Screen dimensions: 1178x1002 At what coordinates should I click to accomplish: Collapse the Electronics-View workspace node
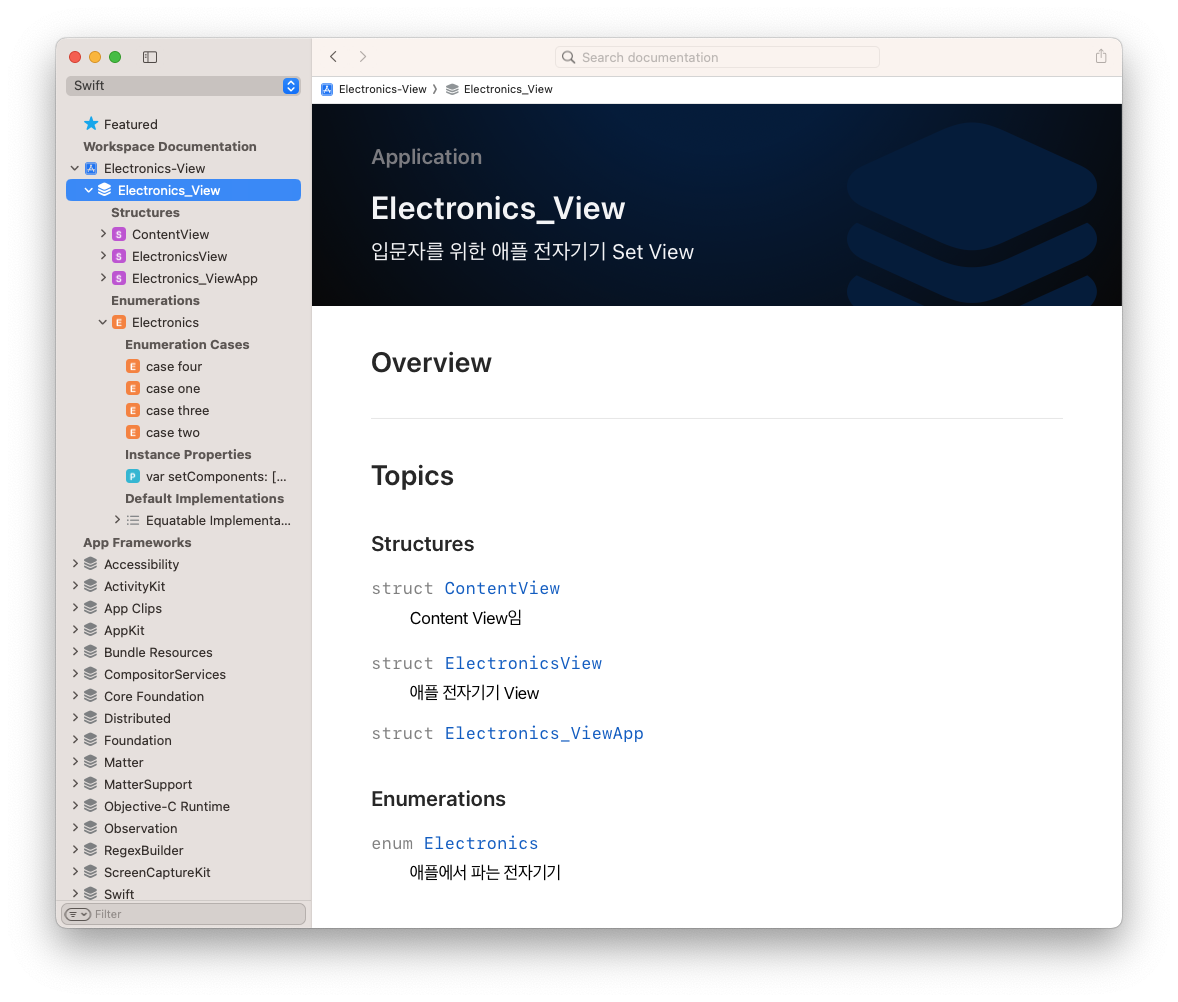[x=74, y=168]
